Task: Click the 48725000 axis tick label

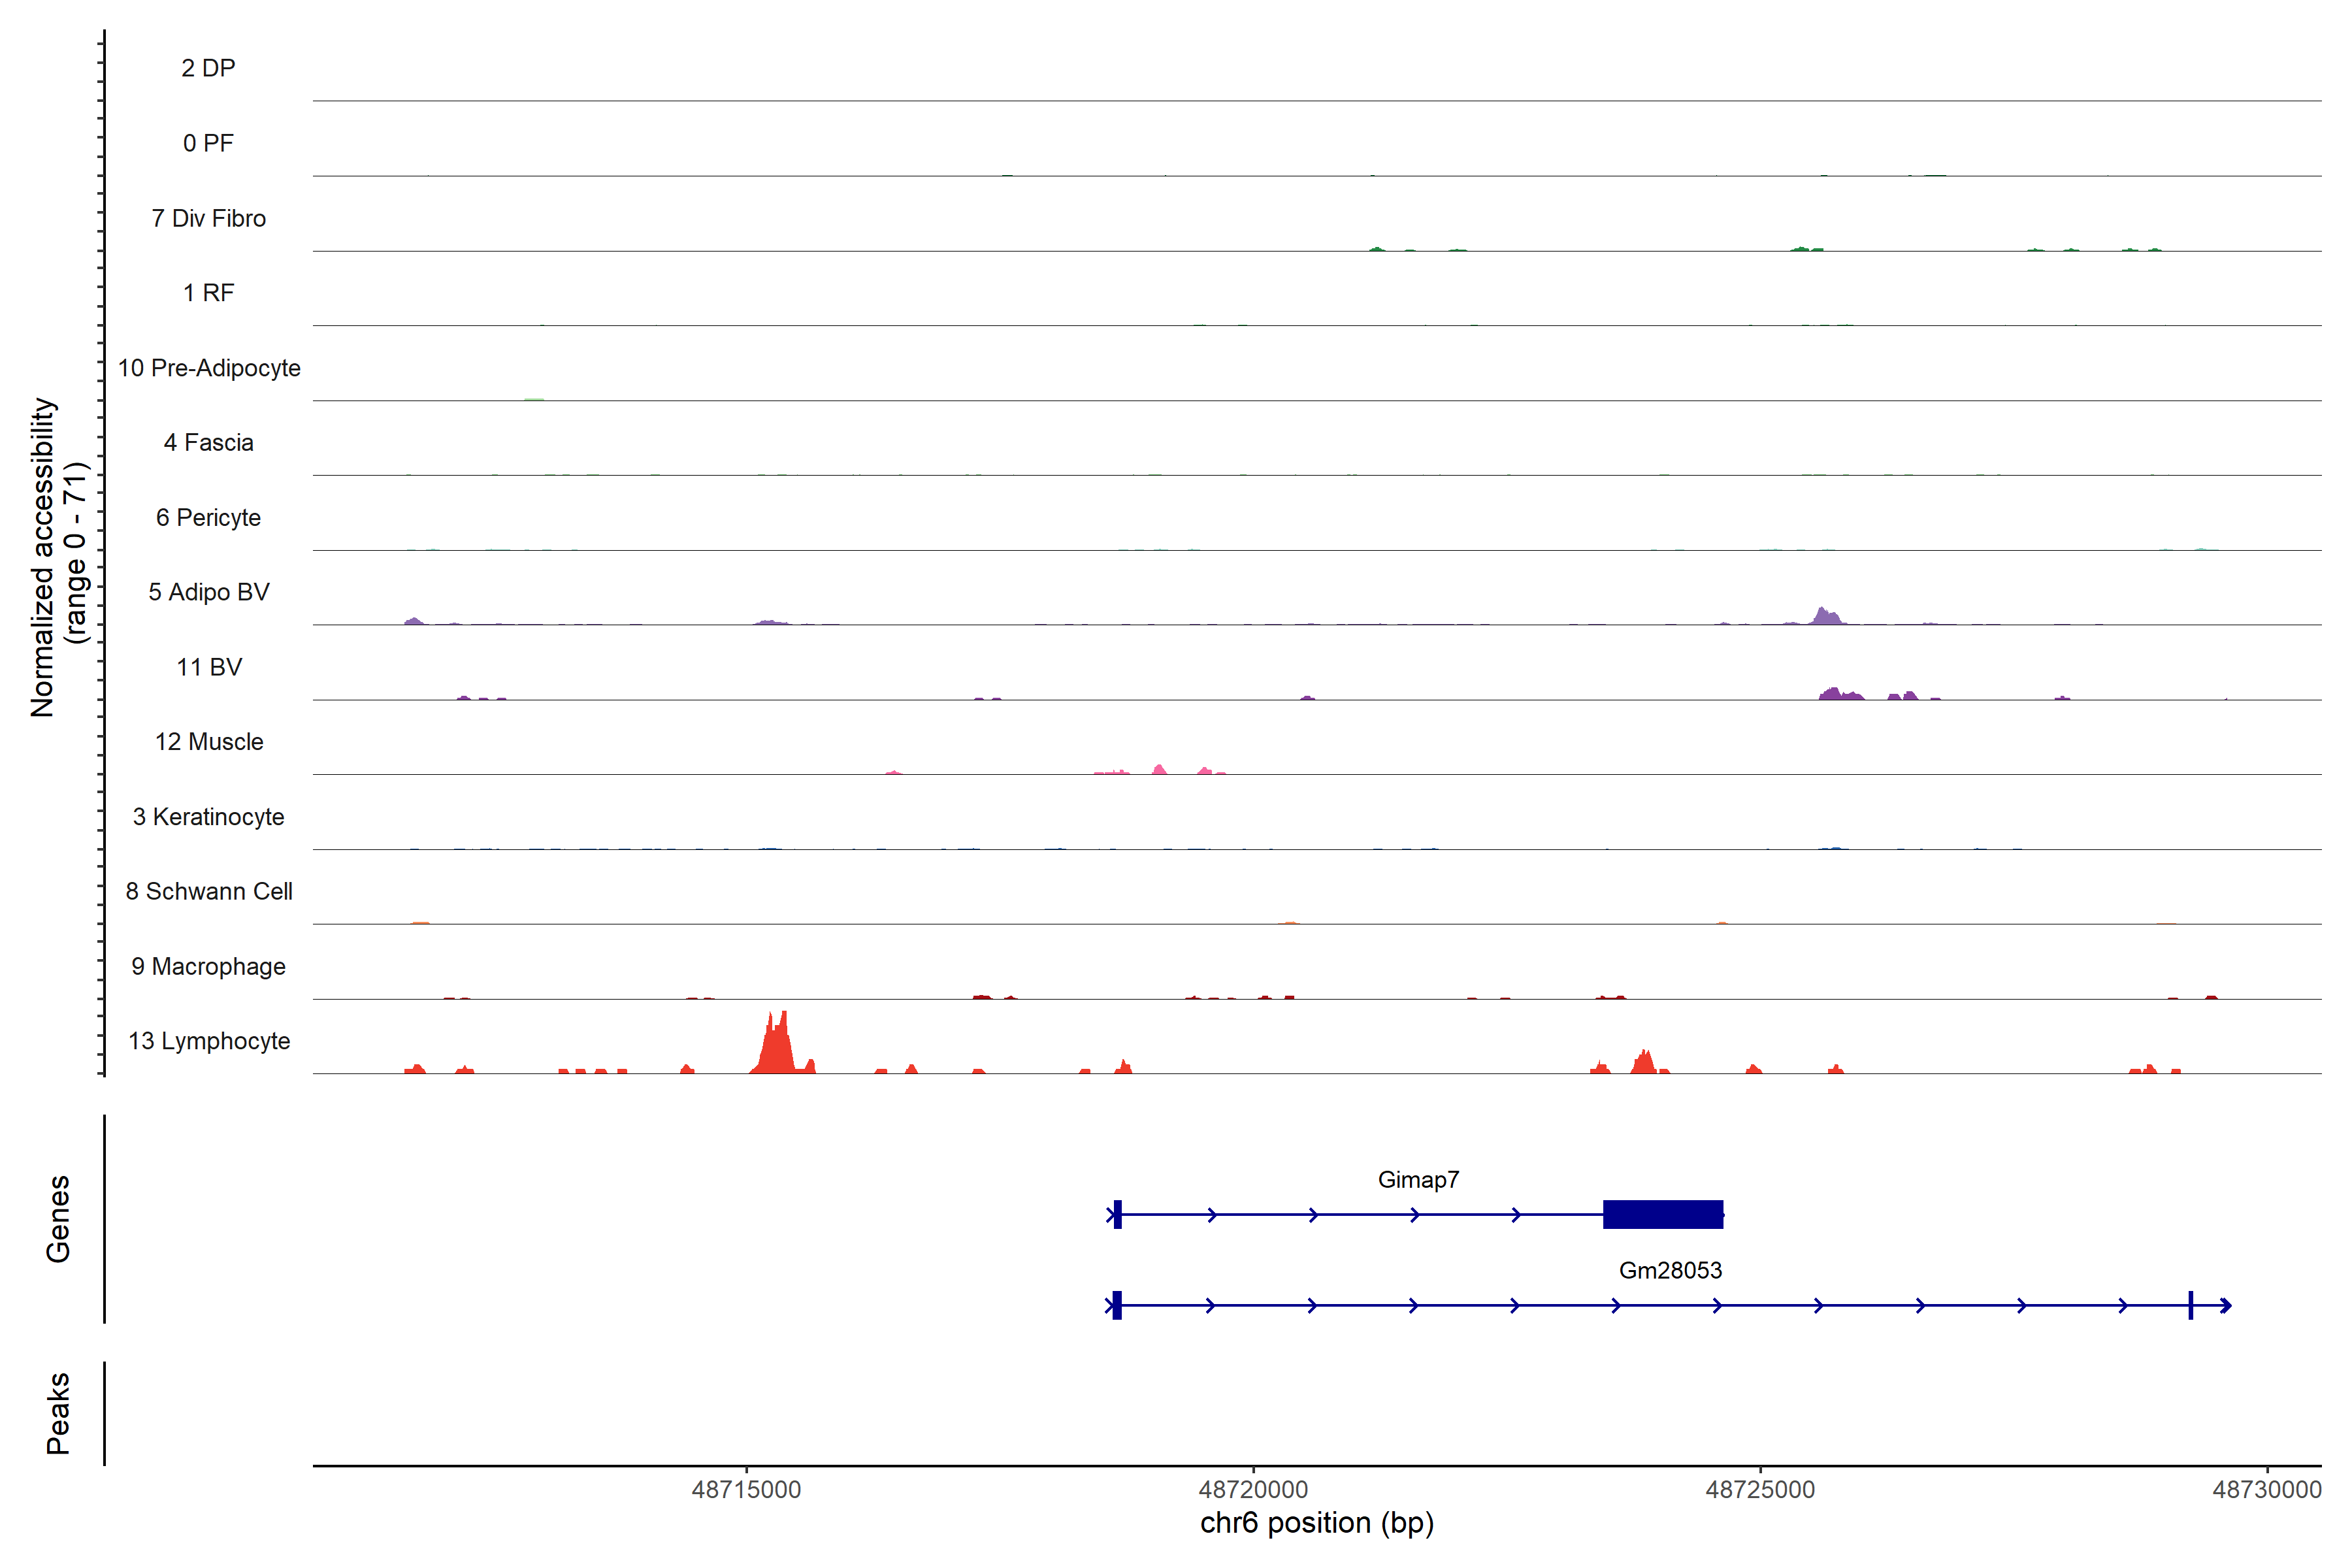Action: (1759, 1489)
